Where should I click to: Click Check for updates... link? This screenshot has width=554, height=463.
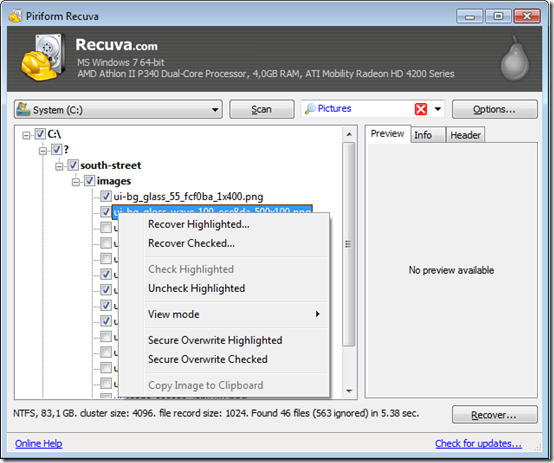pos(478,444)
